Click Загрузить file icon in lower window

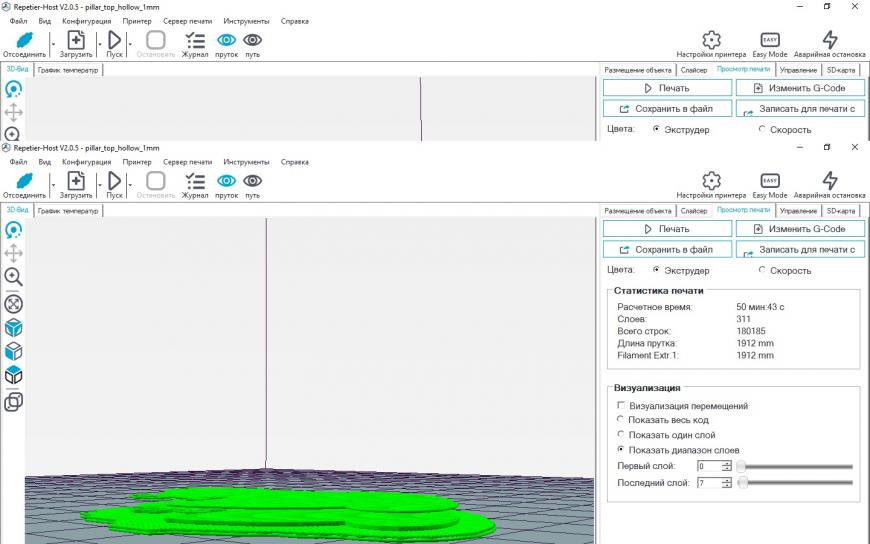tap(76, 181)
